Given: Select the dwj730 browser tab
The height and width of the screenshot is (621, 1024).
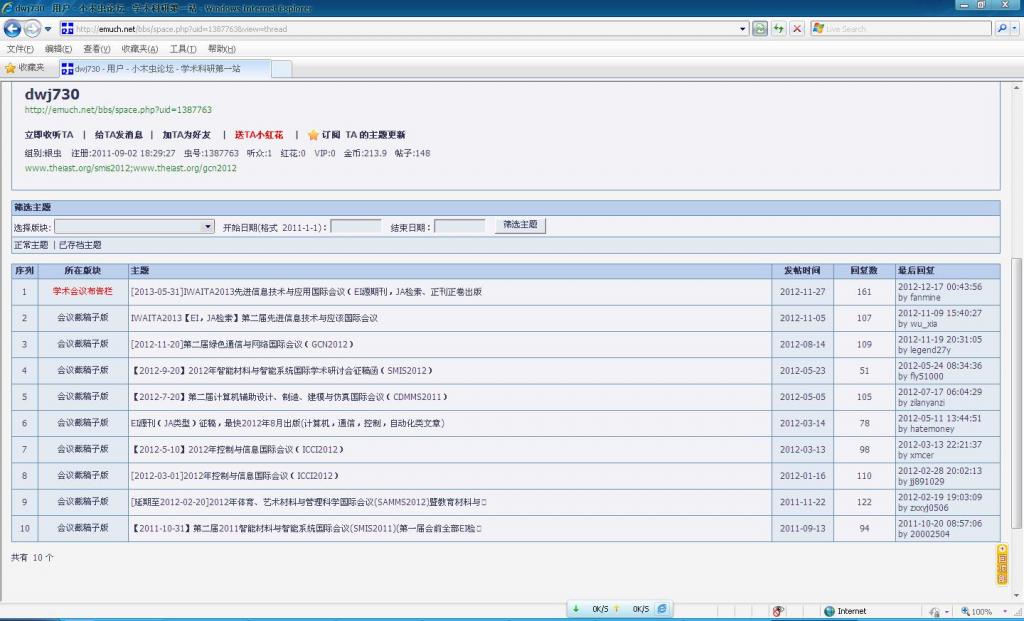Looking at the screenshot, I should (165, 69).
